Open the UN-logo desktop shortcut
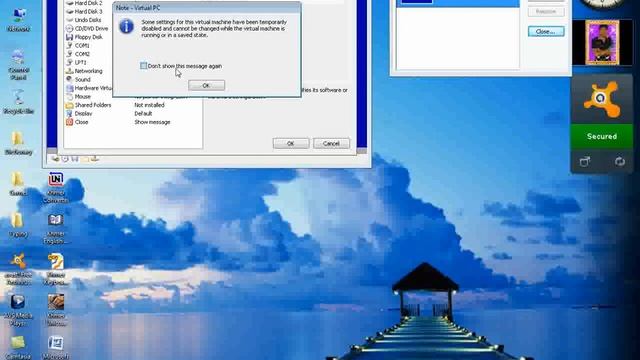Viewport: 640px width, 360px height. (x=56, y=187)
